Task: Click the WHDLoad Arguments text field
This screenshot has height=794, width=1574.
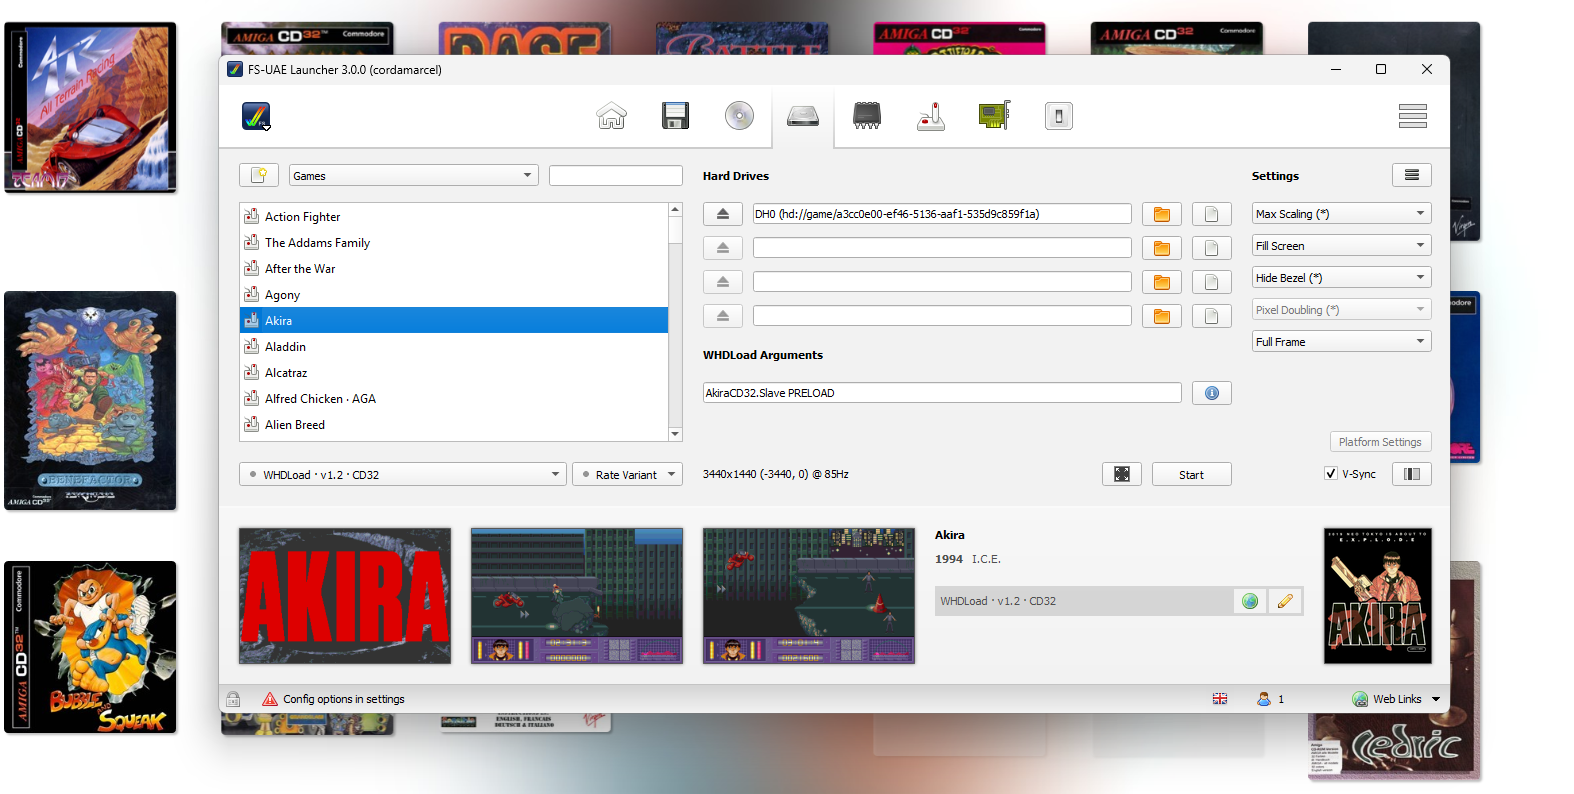Action: point(942,393)
